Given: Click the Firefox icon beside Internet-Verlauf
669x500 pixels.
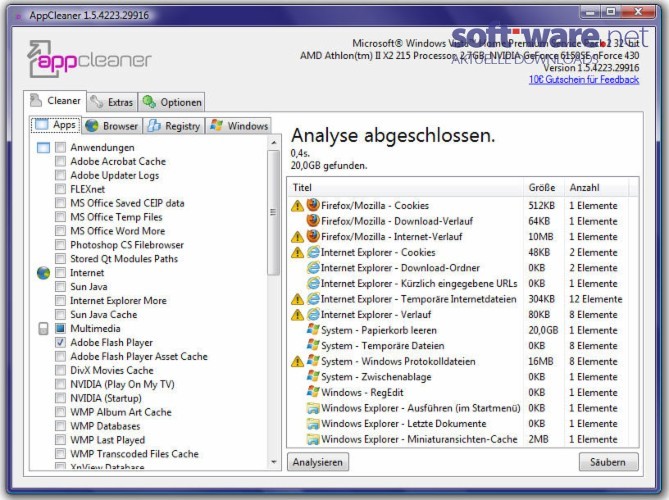Looking at the screenshot, I should pyautogui.click(x=313, y=236).
